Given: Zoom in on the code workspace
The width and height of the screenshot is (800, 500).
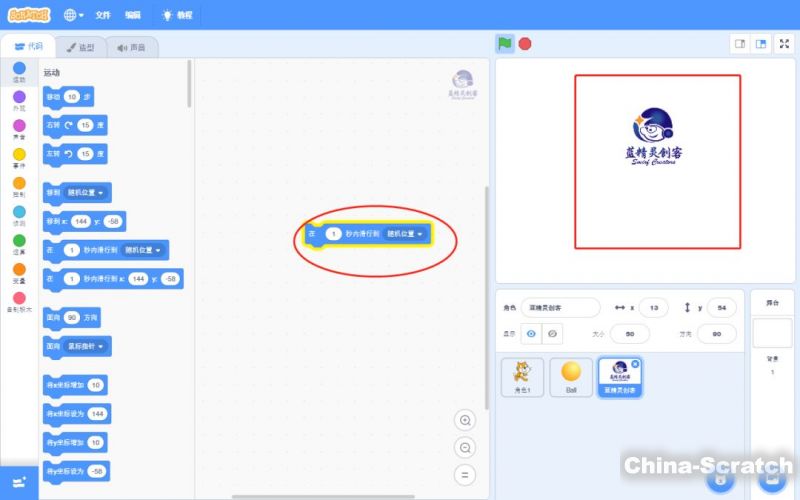Looking at the screenshot, I should (x=464, y=420).
